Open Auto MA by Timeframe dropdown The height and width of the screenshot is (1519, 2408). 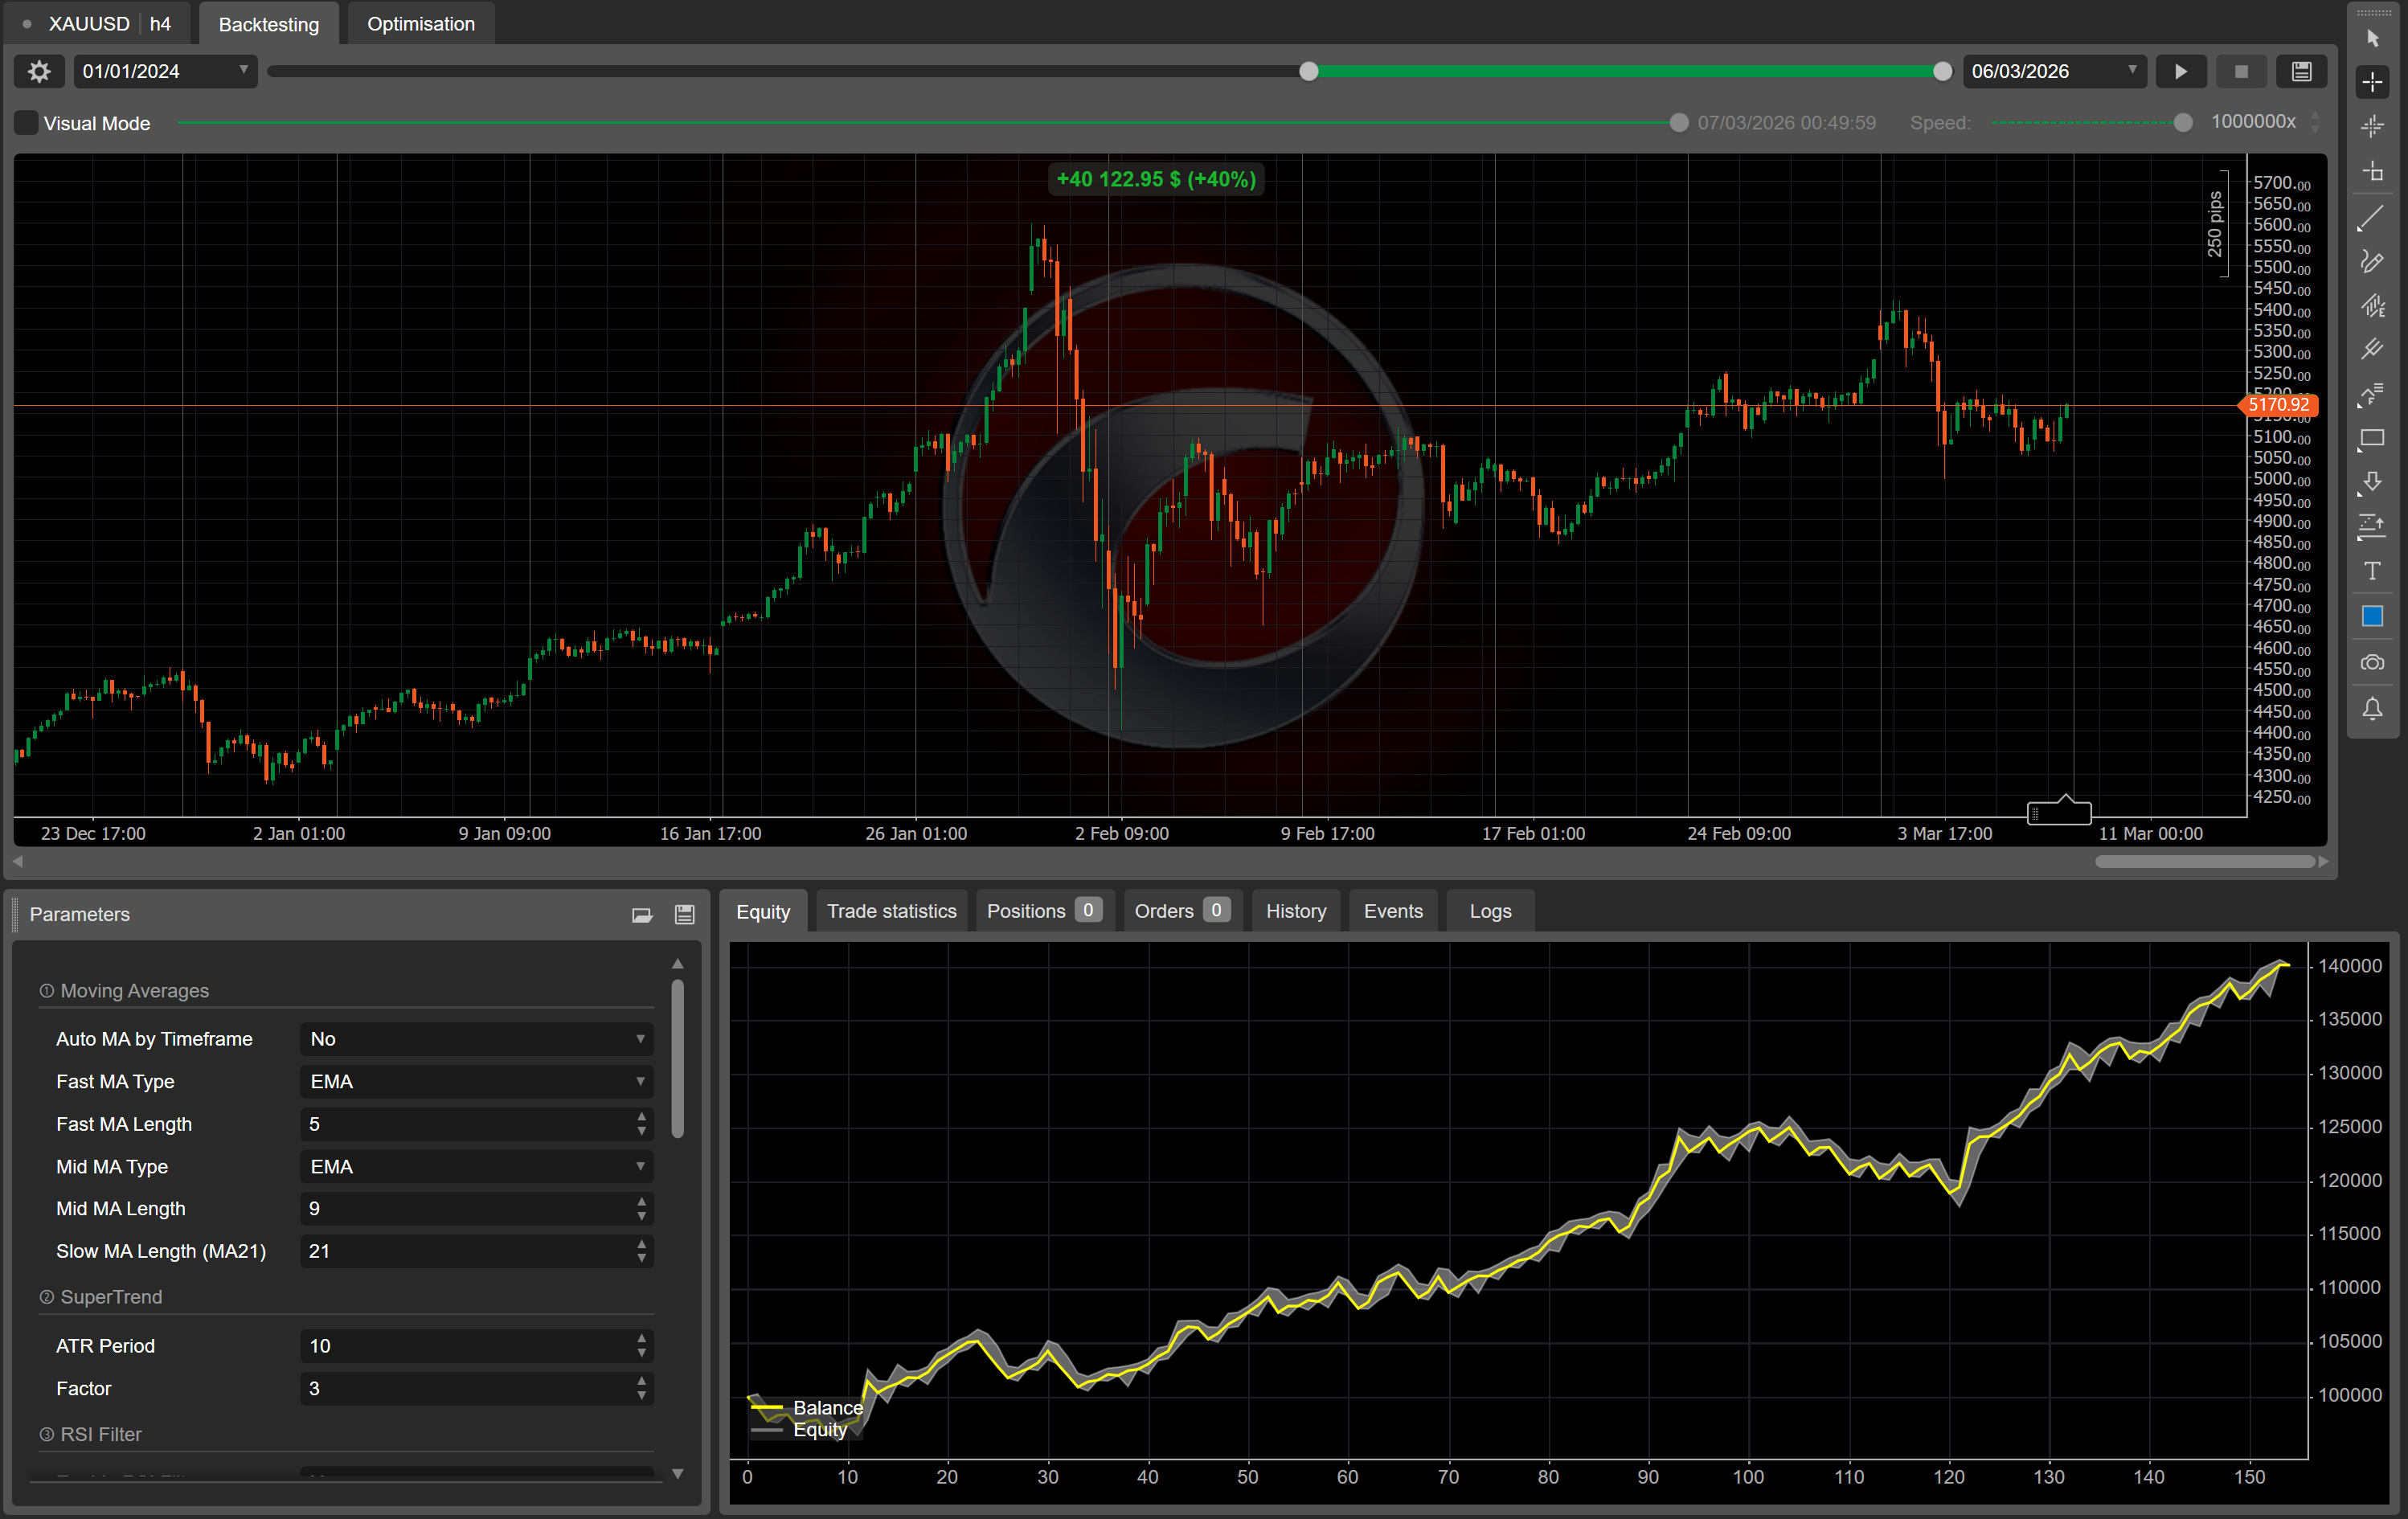coord(476,1039)
